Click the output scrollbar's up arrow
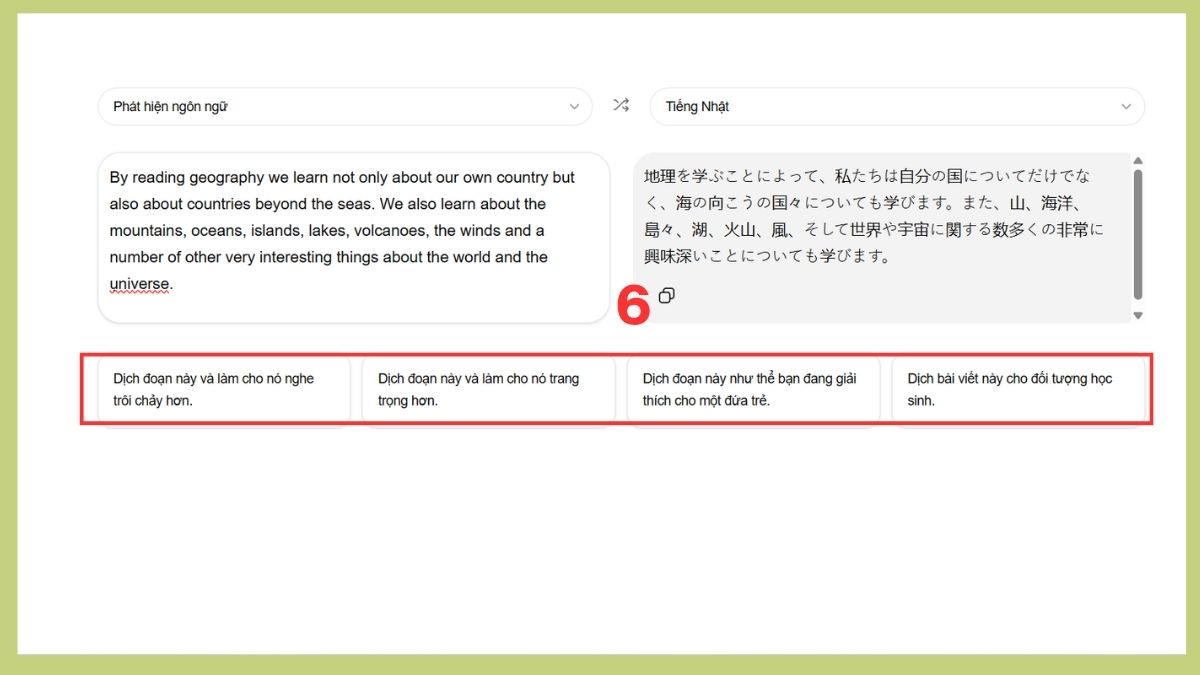 click(1138, 161)
